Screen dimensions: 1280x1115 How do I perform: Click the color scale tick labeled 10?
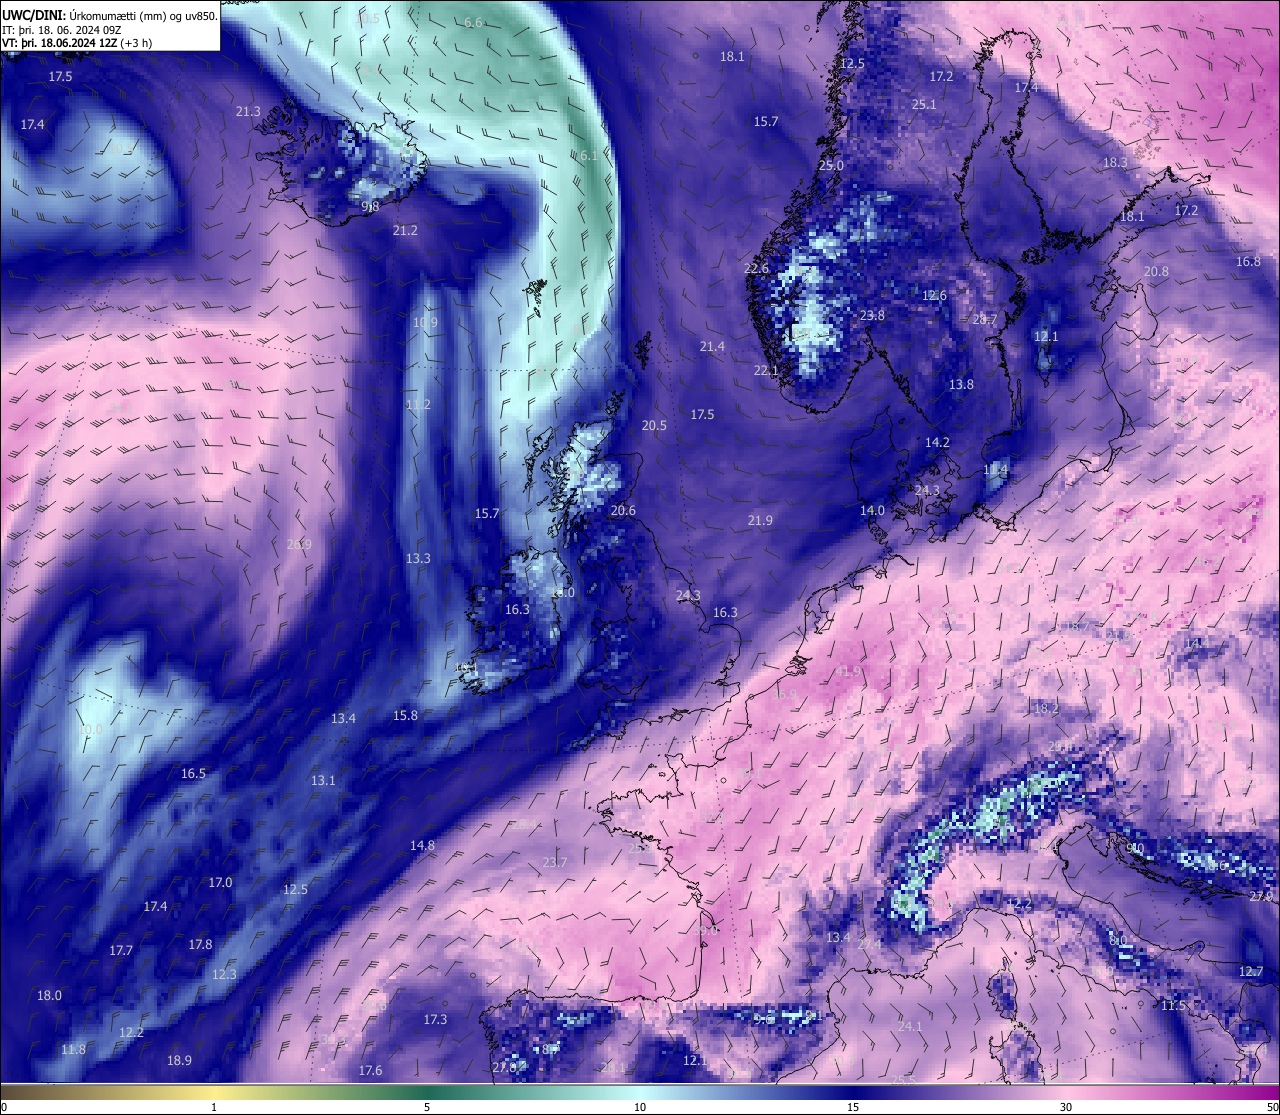pos(640,1107)
